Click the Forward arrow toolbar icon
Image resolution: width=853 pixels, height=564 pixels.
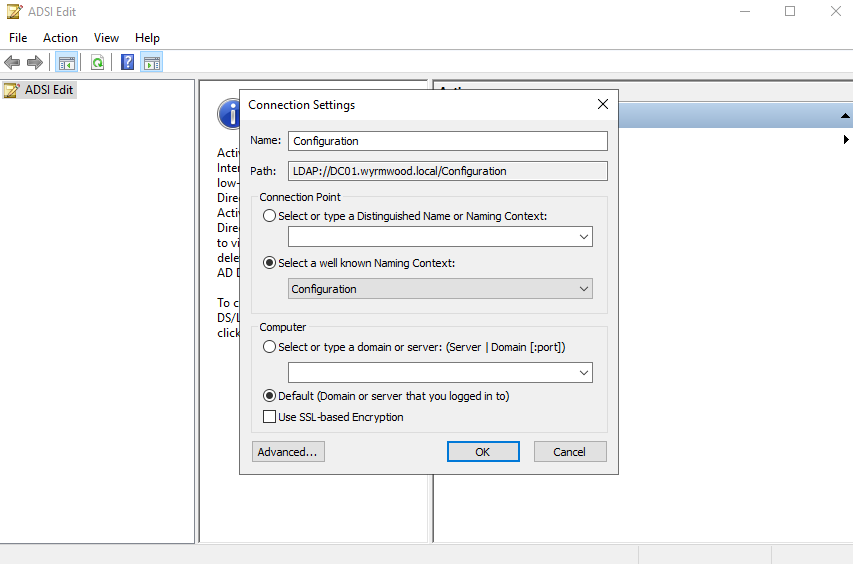[x=35, y=62]
